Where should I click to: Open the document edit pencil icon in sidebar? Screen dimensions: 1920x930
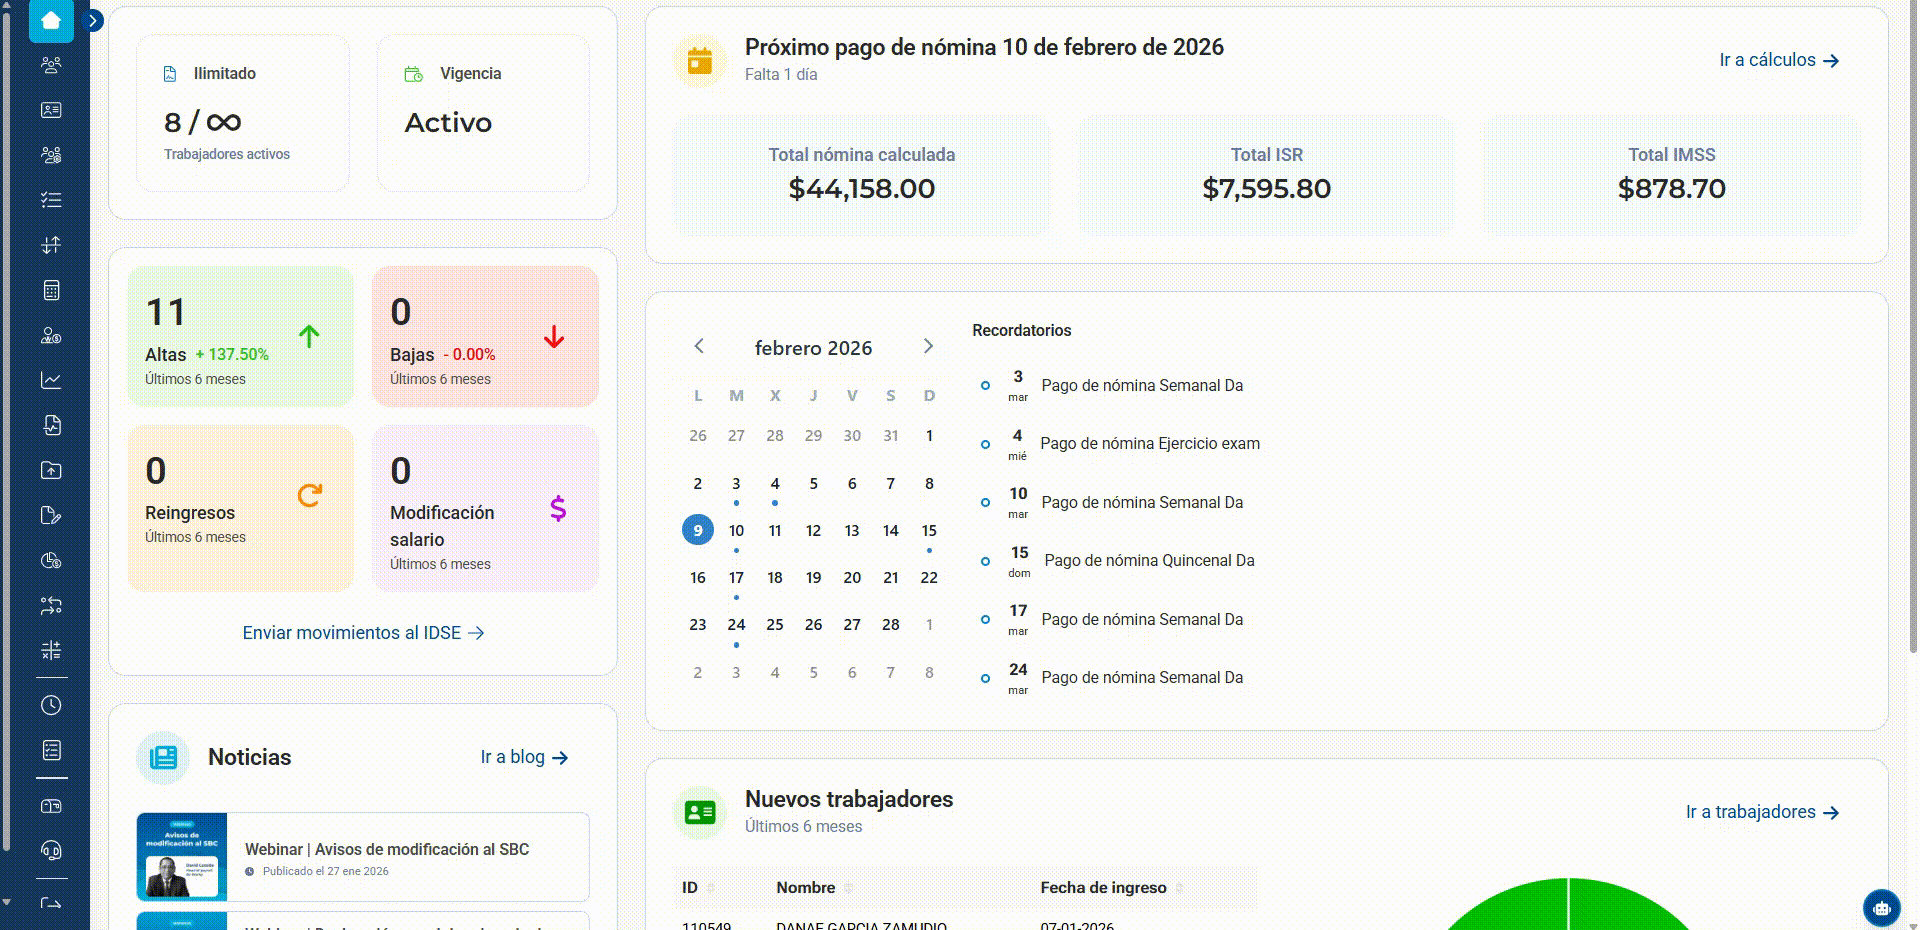(51, 515)
